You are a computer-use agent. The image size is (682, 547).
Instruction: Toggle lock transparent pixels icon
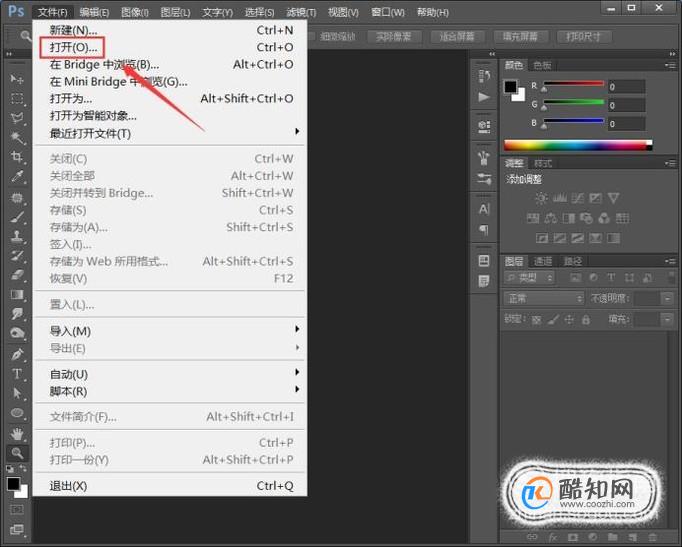click(x=536, y=320)
